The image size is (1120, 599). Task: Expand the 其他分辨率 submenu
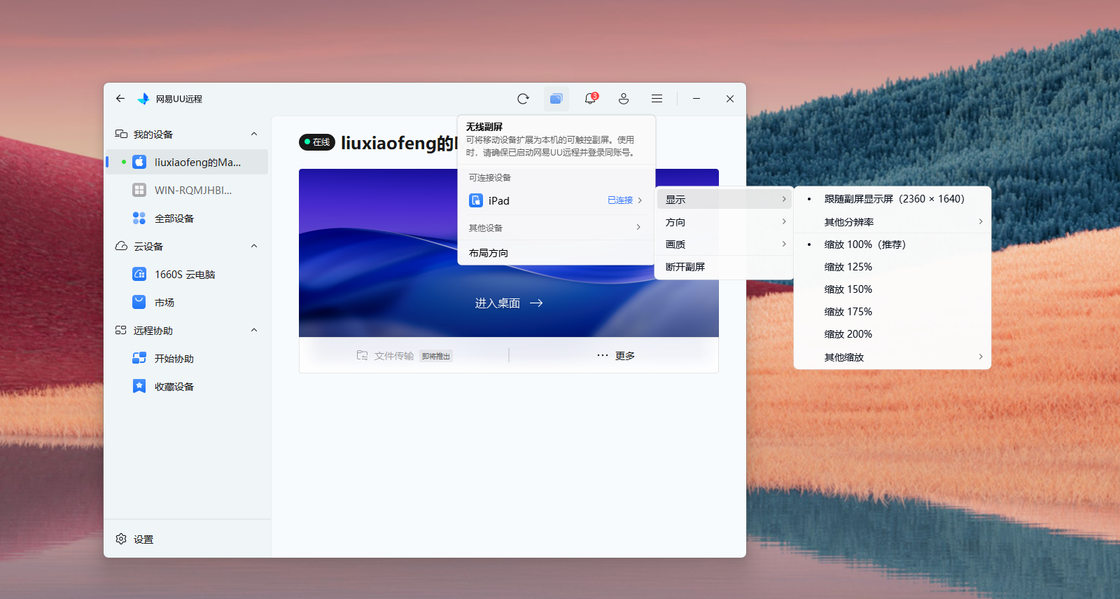pyautogui.click(x=892, y=222)
